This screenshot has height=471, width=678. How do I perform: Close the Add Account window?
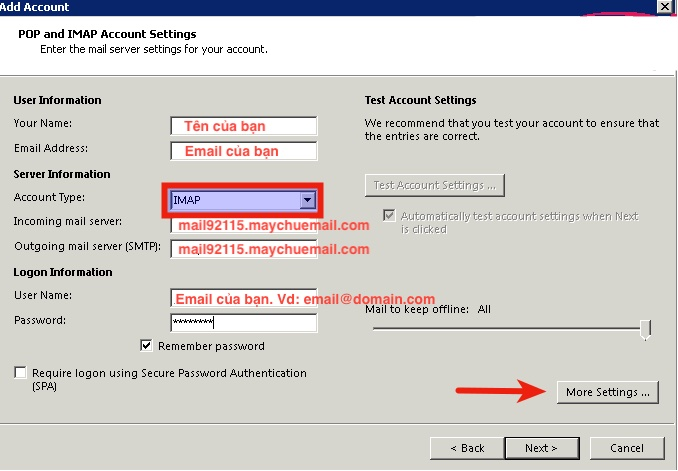pos(664,7)
